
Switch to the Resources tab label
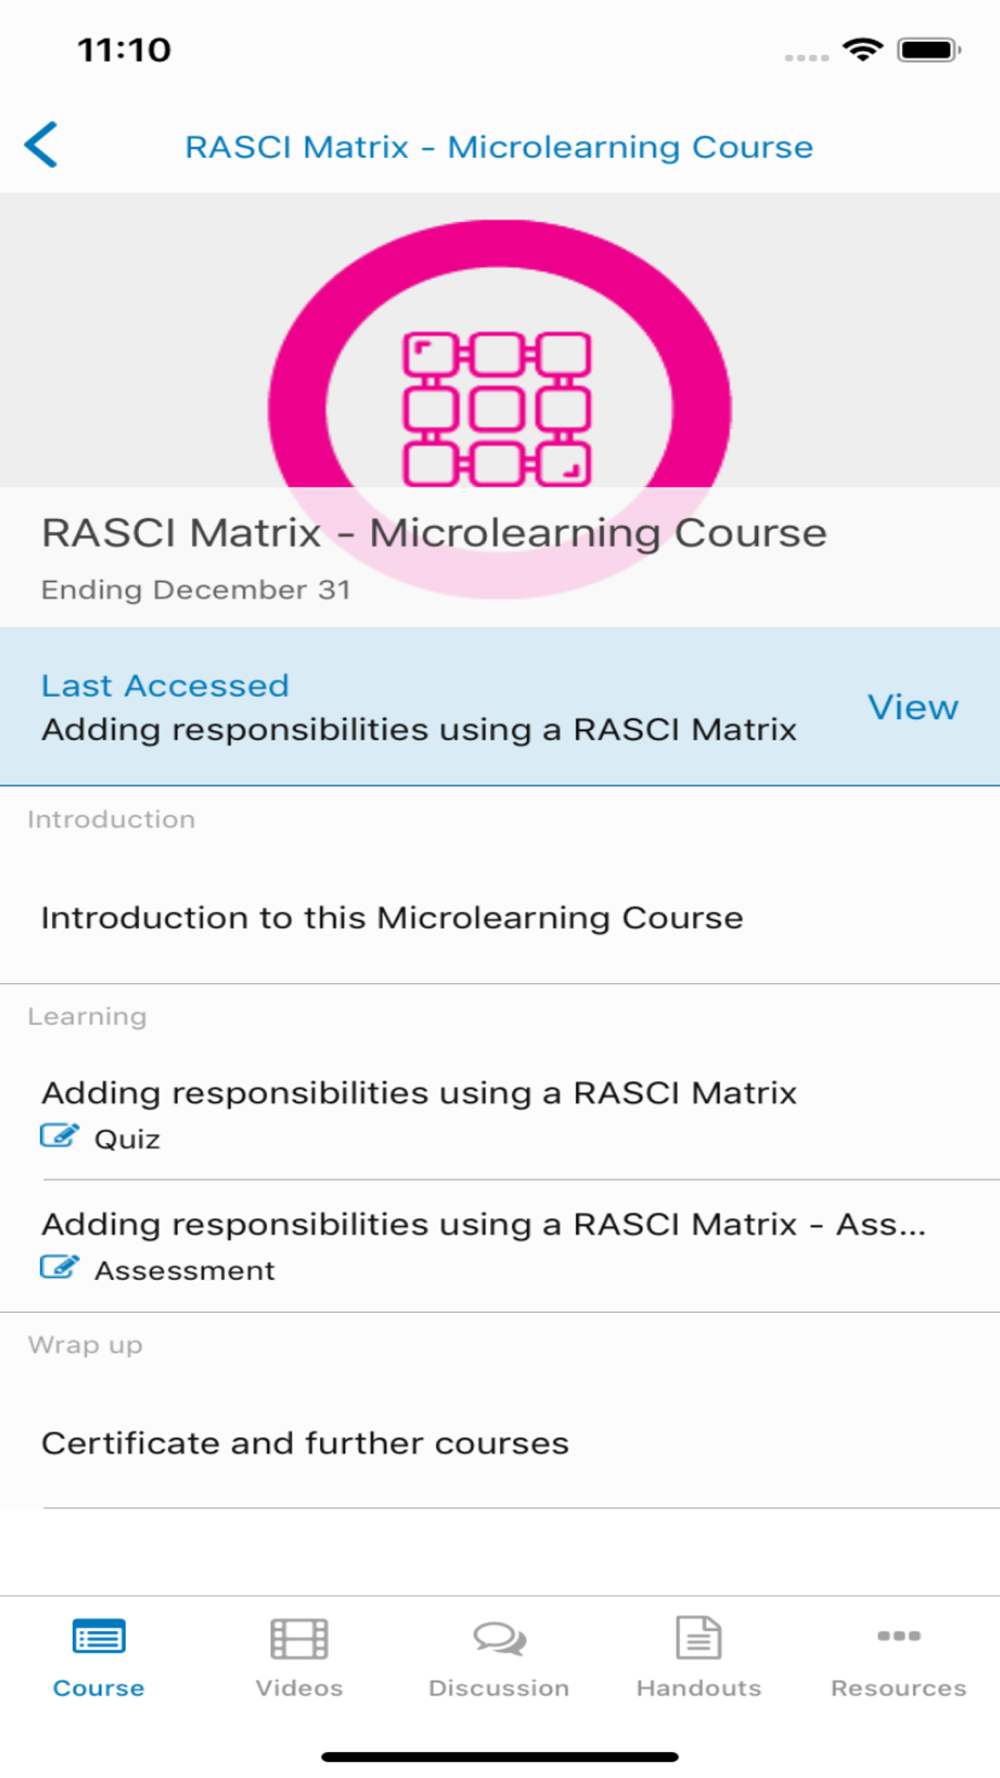point(899,1688)
